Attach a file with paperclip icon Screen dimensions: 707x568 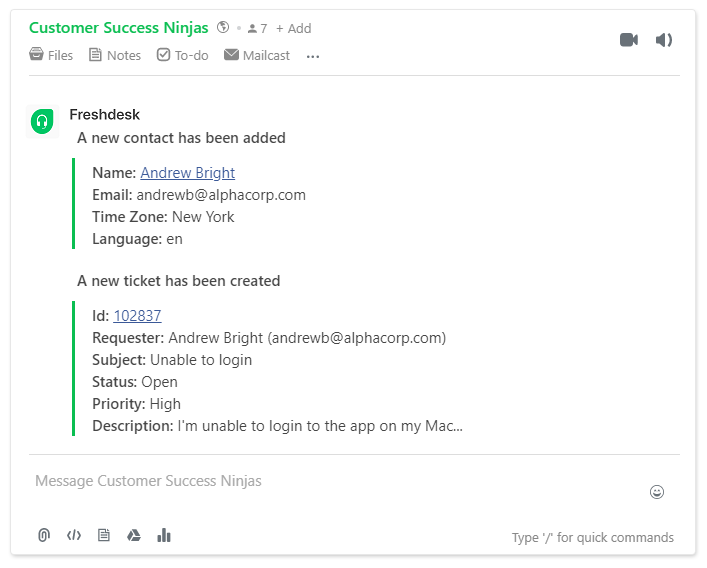[44, 535]
